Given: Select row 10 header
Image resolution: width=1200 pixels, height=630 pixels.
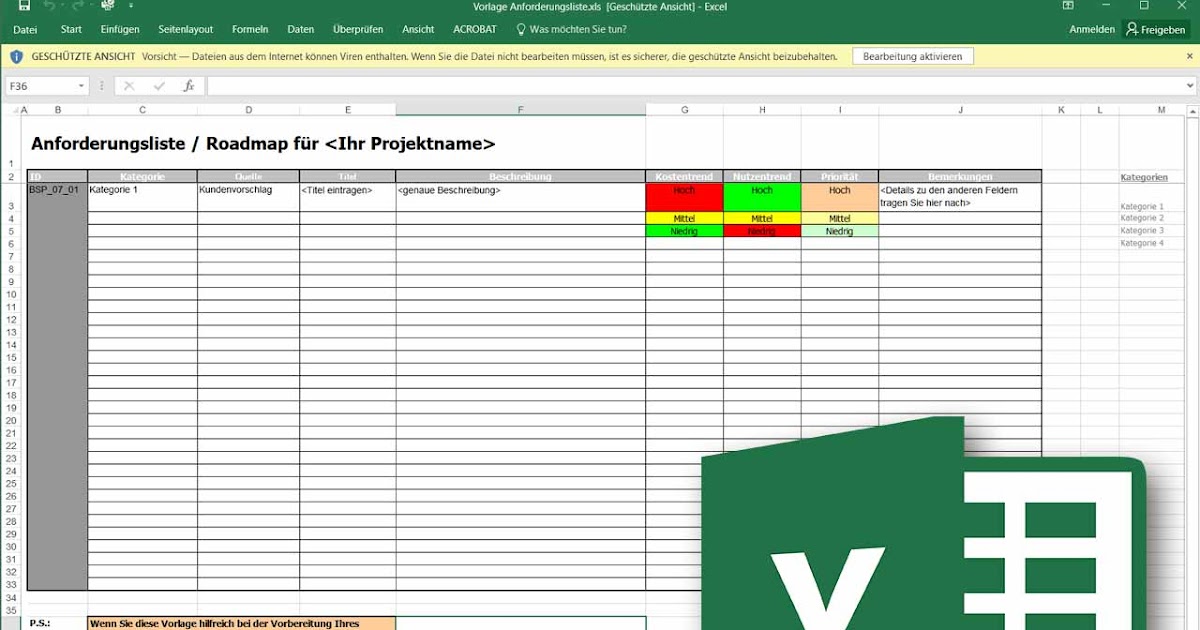Looking at the screenshot, I should pyautogui.click(x=11, y=294).
